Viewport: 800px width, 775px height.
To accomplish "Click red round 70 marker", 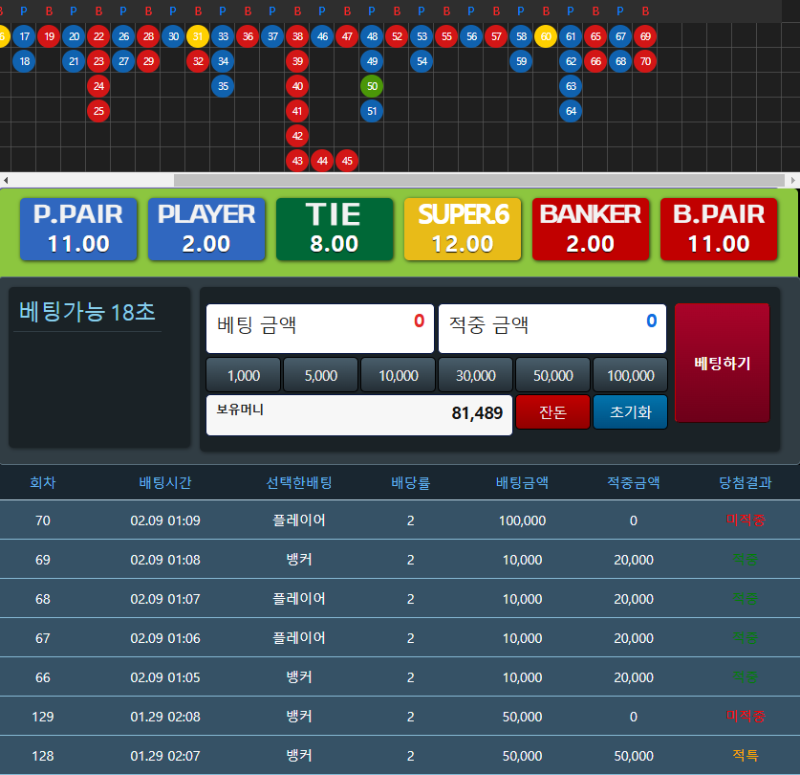I will click(645, 61).
